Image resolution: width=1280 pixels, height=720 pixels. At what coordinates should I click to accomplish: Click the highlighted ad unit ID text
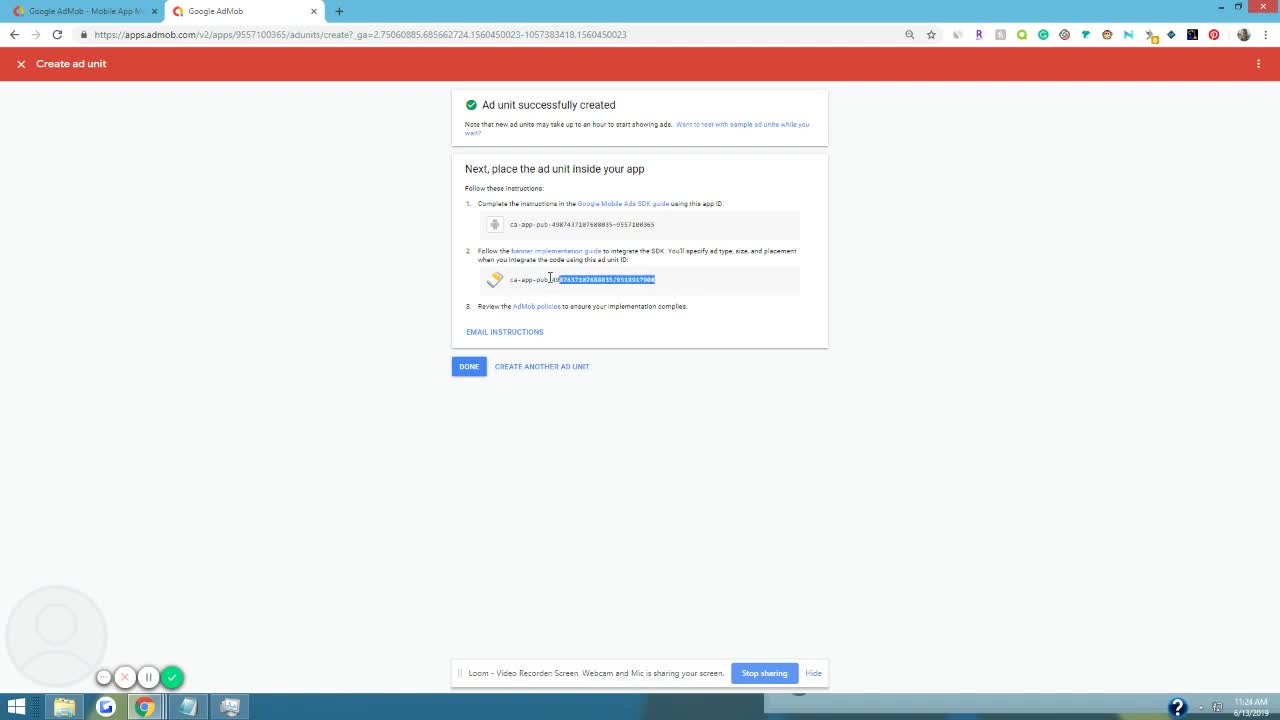607,280
